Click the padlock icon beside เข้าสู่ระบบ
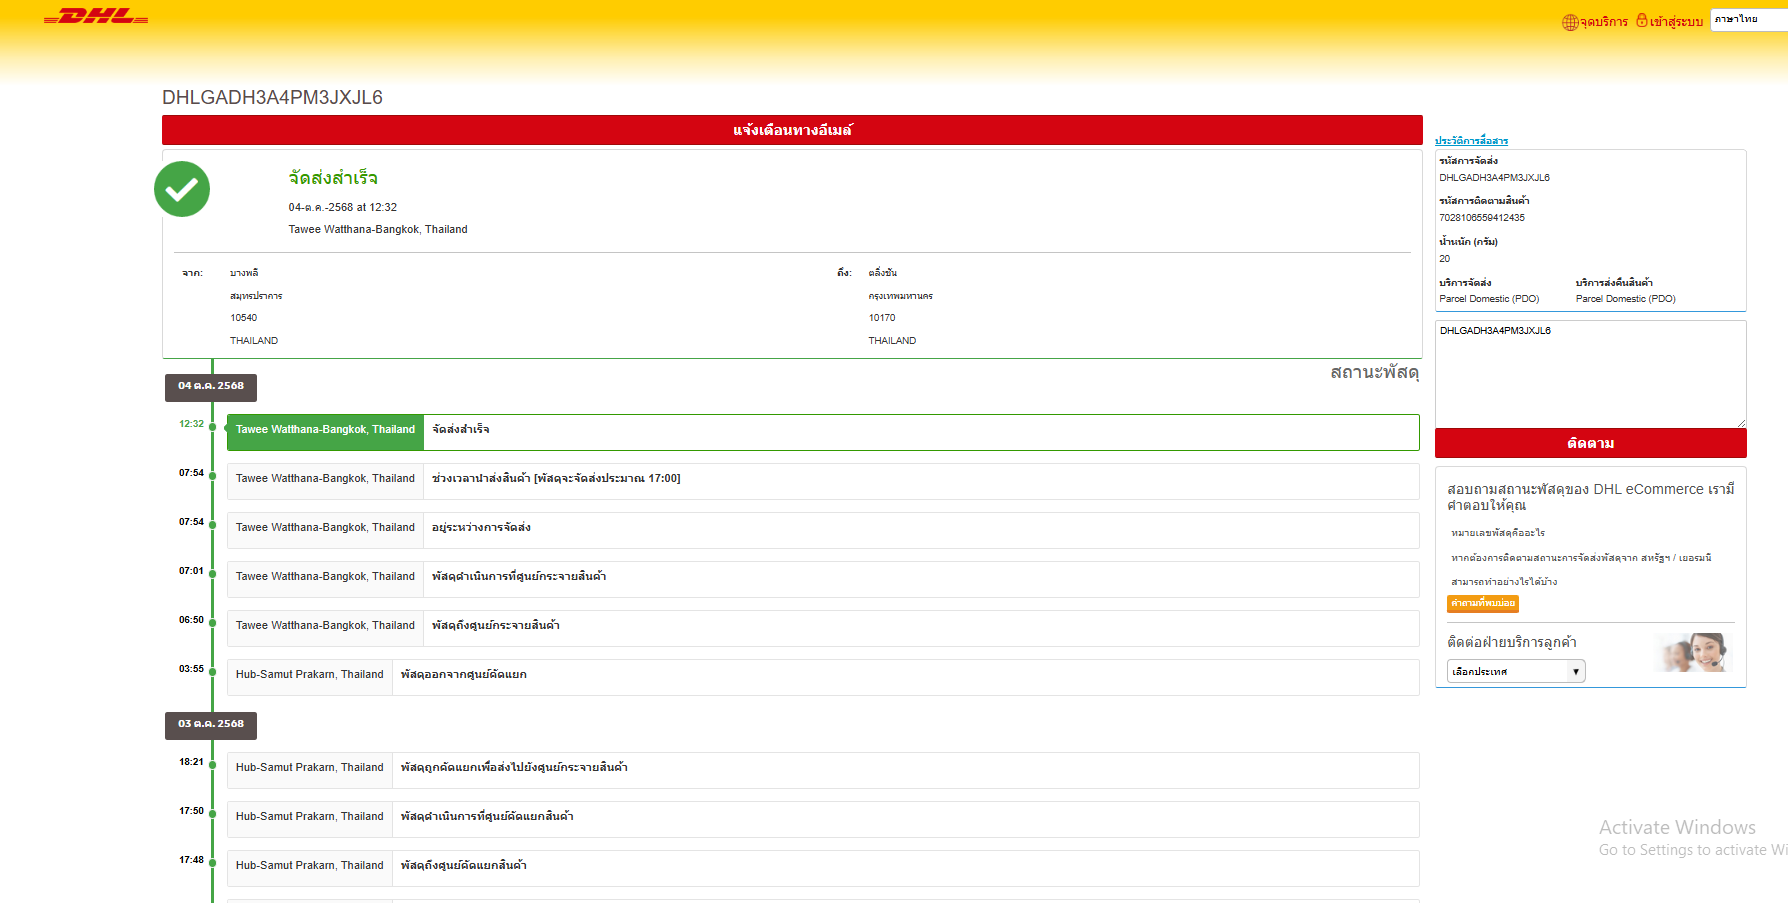The width and height of the screenshot is (1788, 903). [1642, 20]
